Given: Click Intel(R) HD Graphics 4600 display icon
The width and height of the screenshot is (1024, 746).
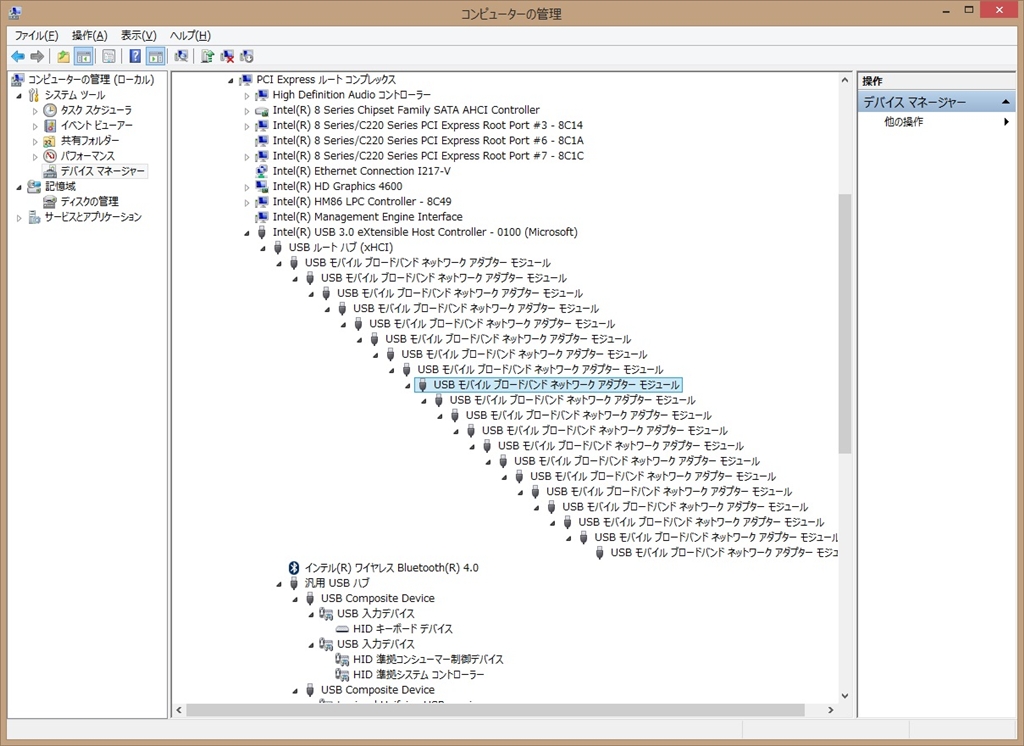Looking at the screenshot, I should (x=262, y=186).
